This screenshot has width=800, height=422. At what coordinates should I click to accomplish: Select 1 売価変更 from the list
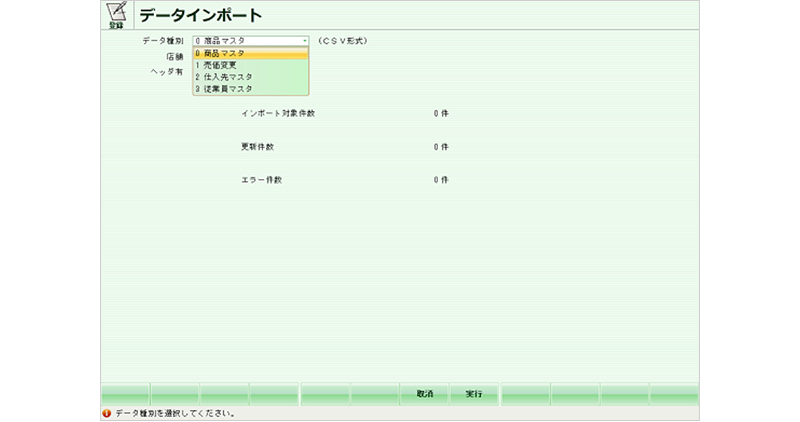251,65
